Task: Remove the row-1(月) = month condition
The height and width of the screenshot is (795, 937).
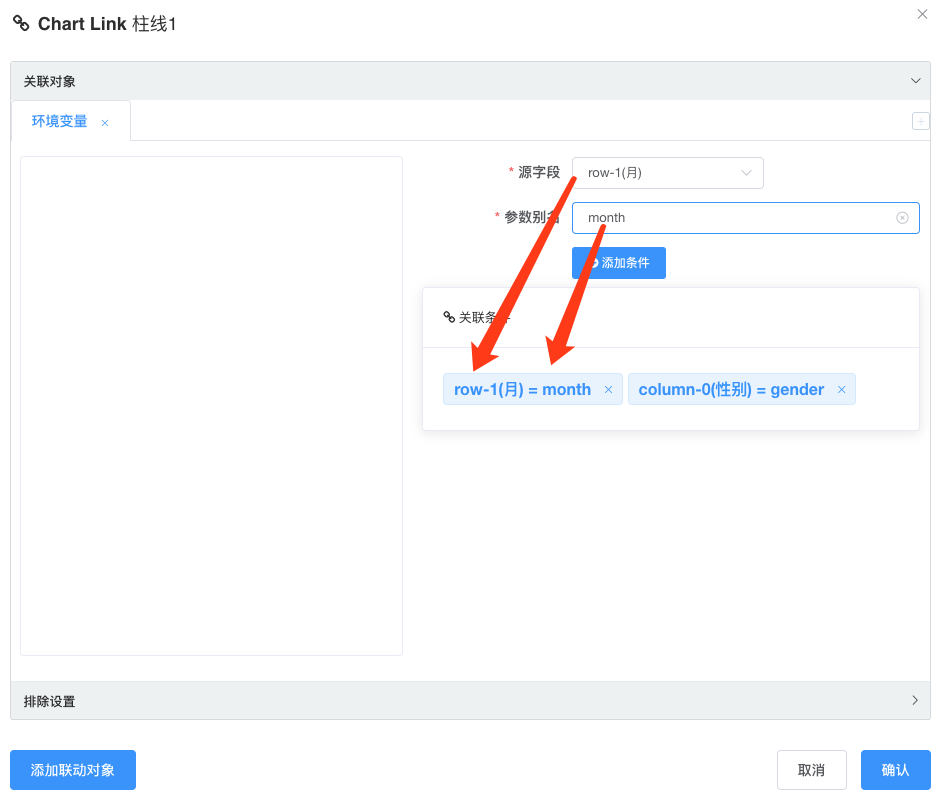Action: pyautogui.click(x=608, y=390)
